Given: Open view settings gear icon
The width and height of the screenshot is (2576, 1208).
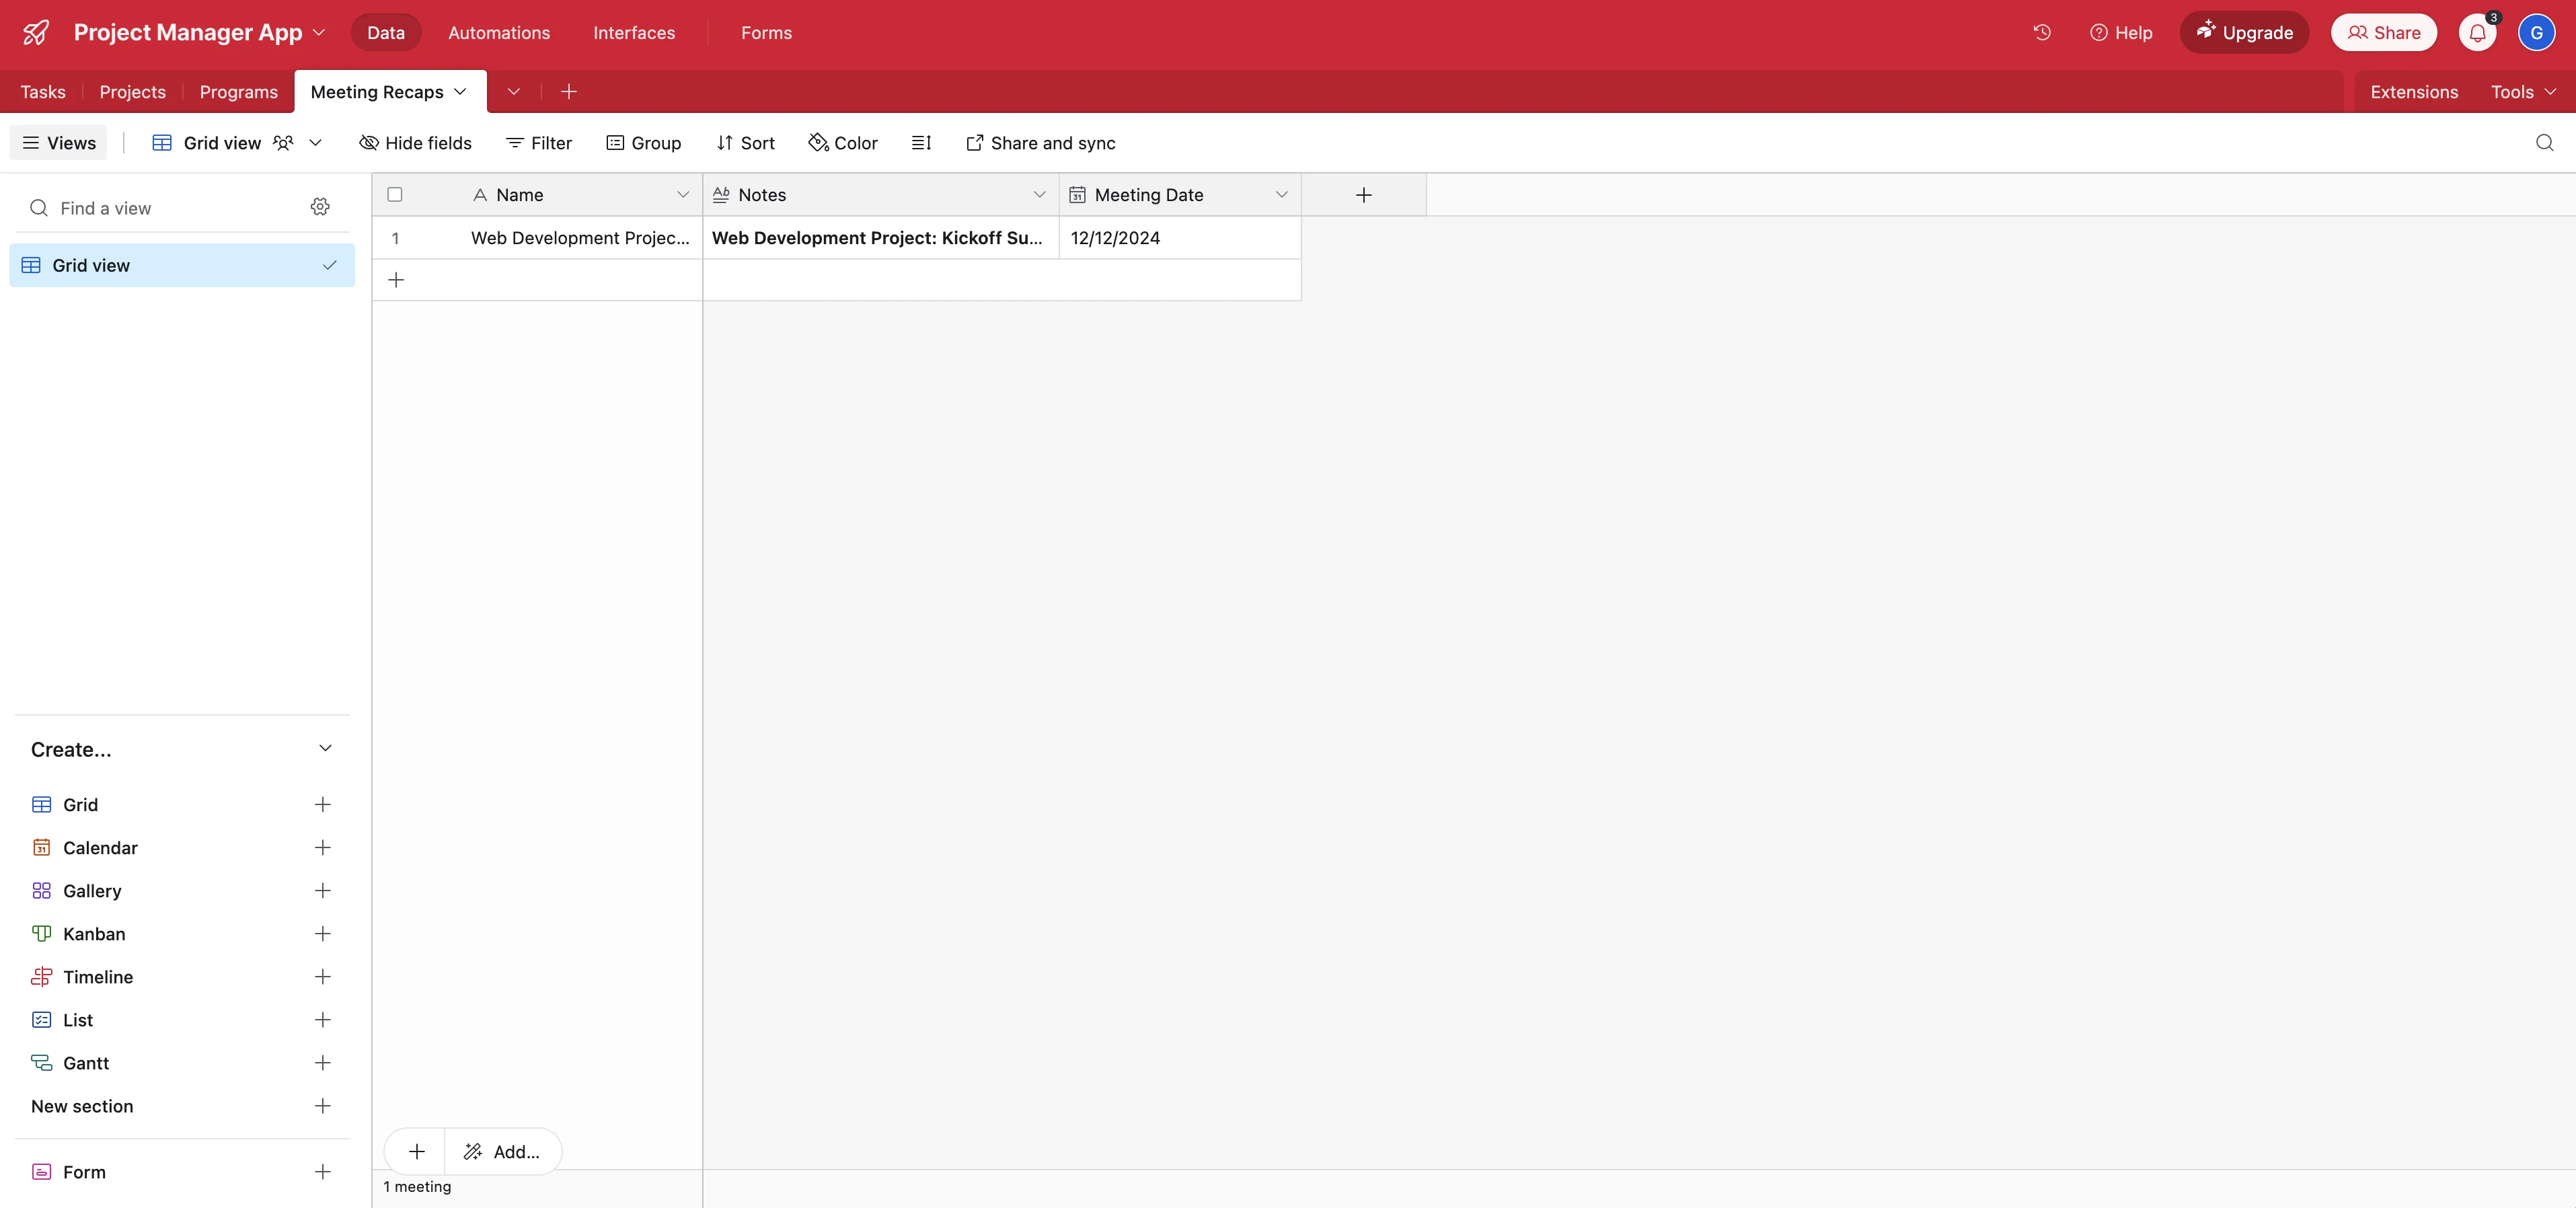Looking at the screenshot, I should [x=320, y=207].
